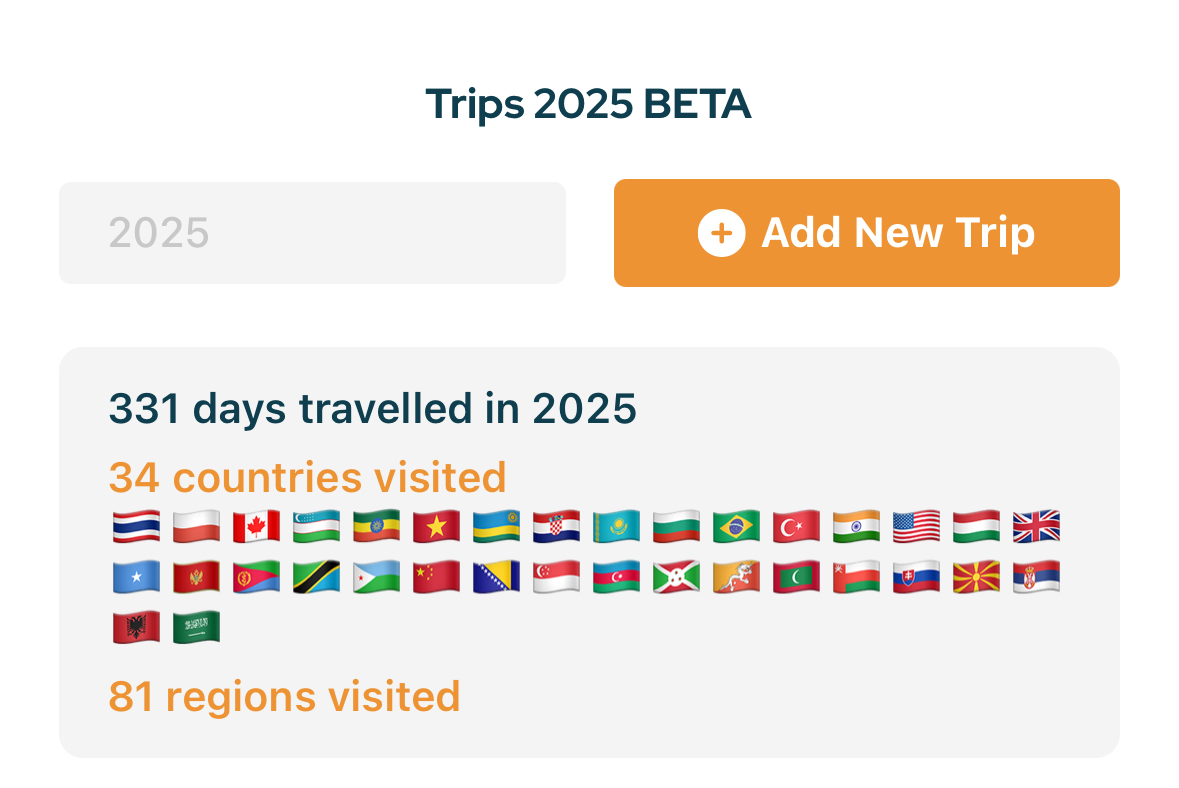Click the Thailand flag icon
The image size is (1179, 788).
(137, 527)
